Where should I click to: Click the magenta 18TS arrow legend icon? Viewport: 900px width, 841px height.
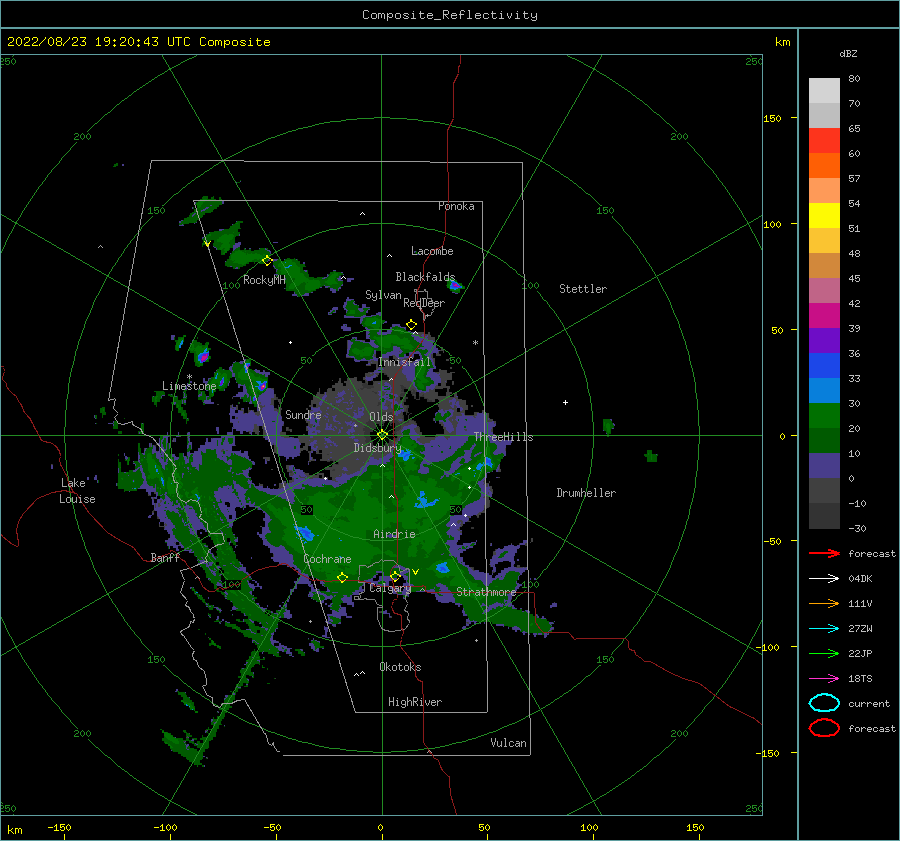tap(824, 679)
